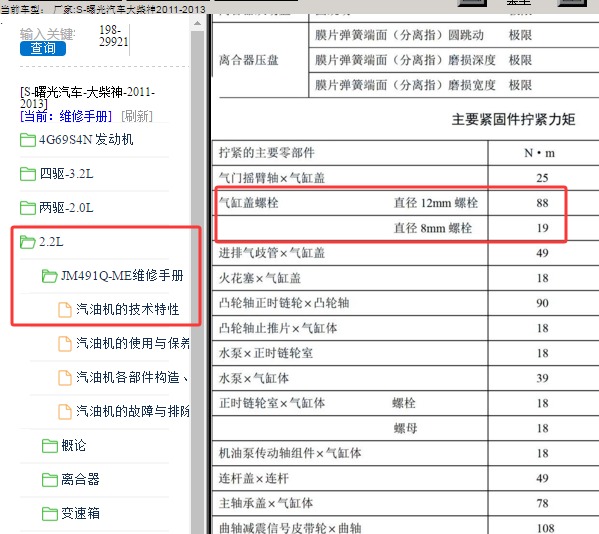This screenshot has width=599, height=534.
Task: Click the 直径 8mm 螺栓 cell
Action: pyautogui.click(x=432, y=228)
